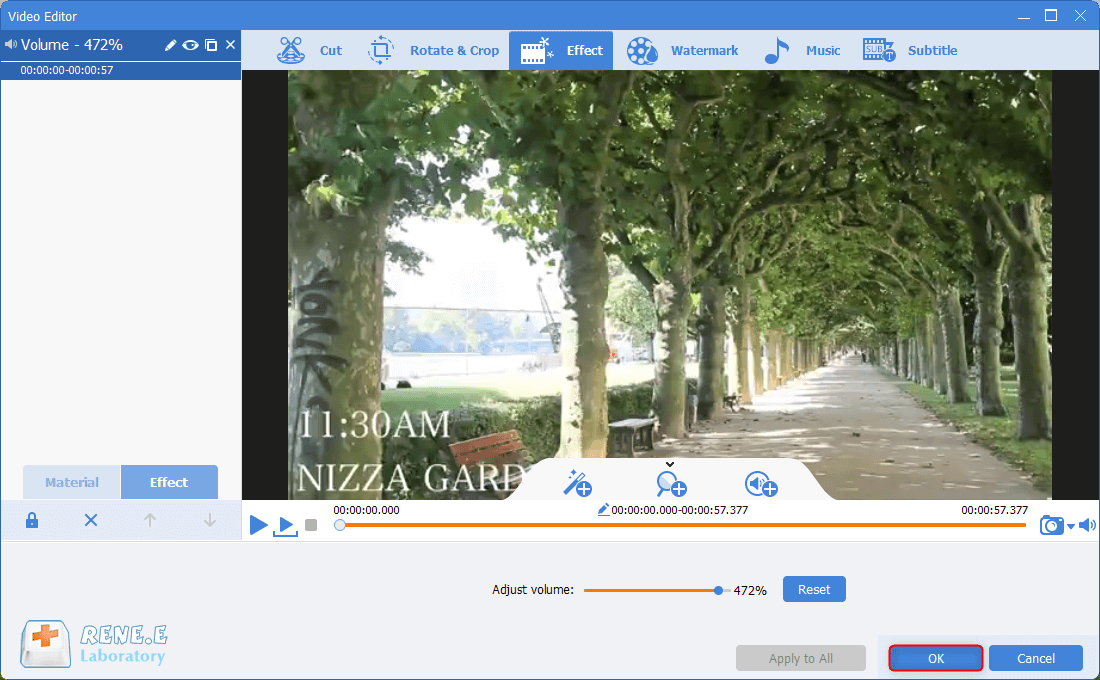1100x680 pixels.
Task: Click the Cancel button
Action: point(1035,658)
